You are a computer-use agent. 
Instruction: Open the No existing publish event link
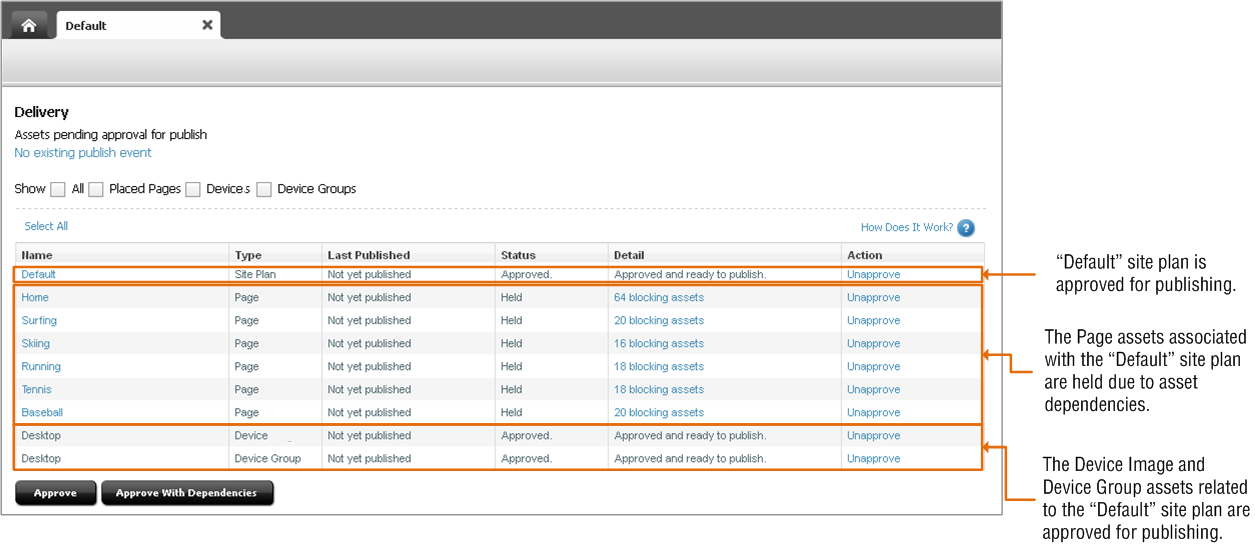pos(83,153)
